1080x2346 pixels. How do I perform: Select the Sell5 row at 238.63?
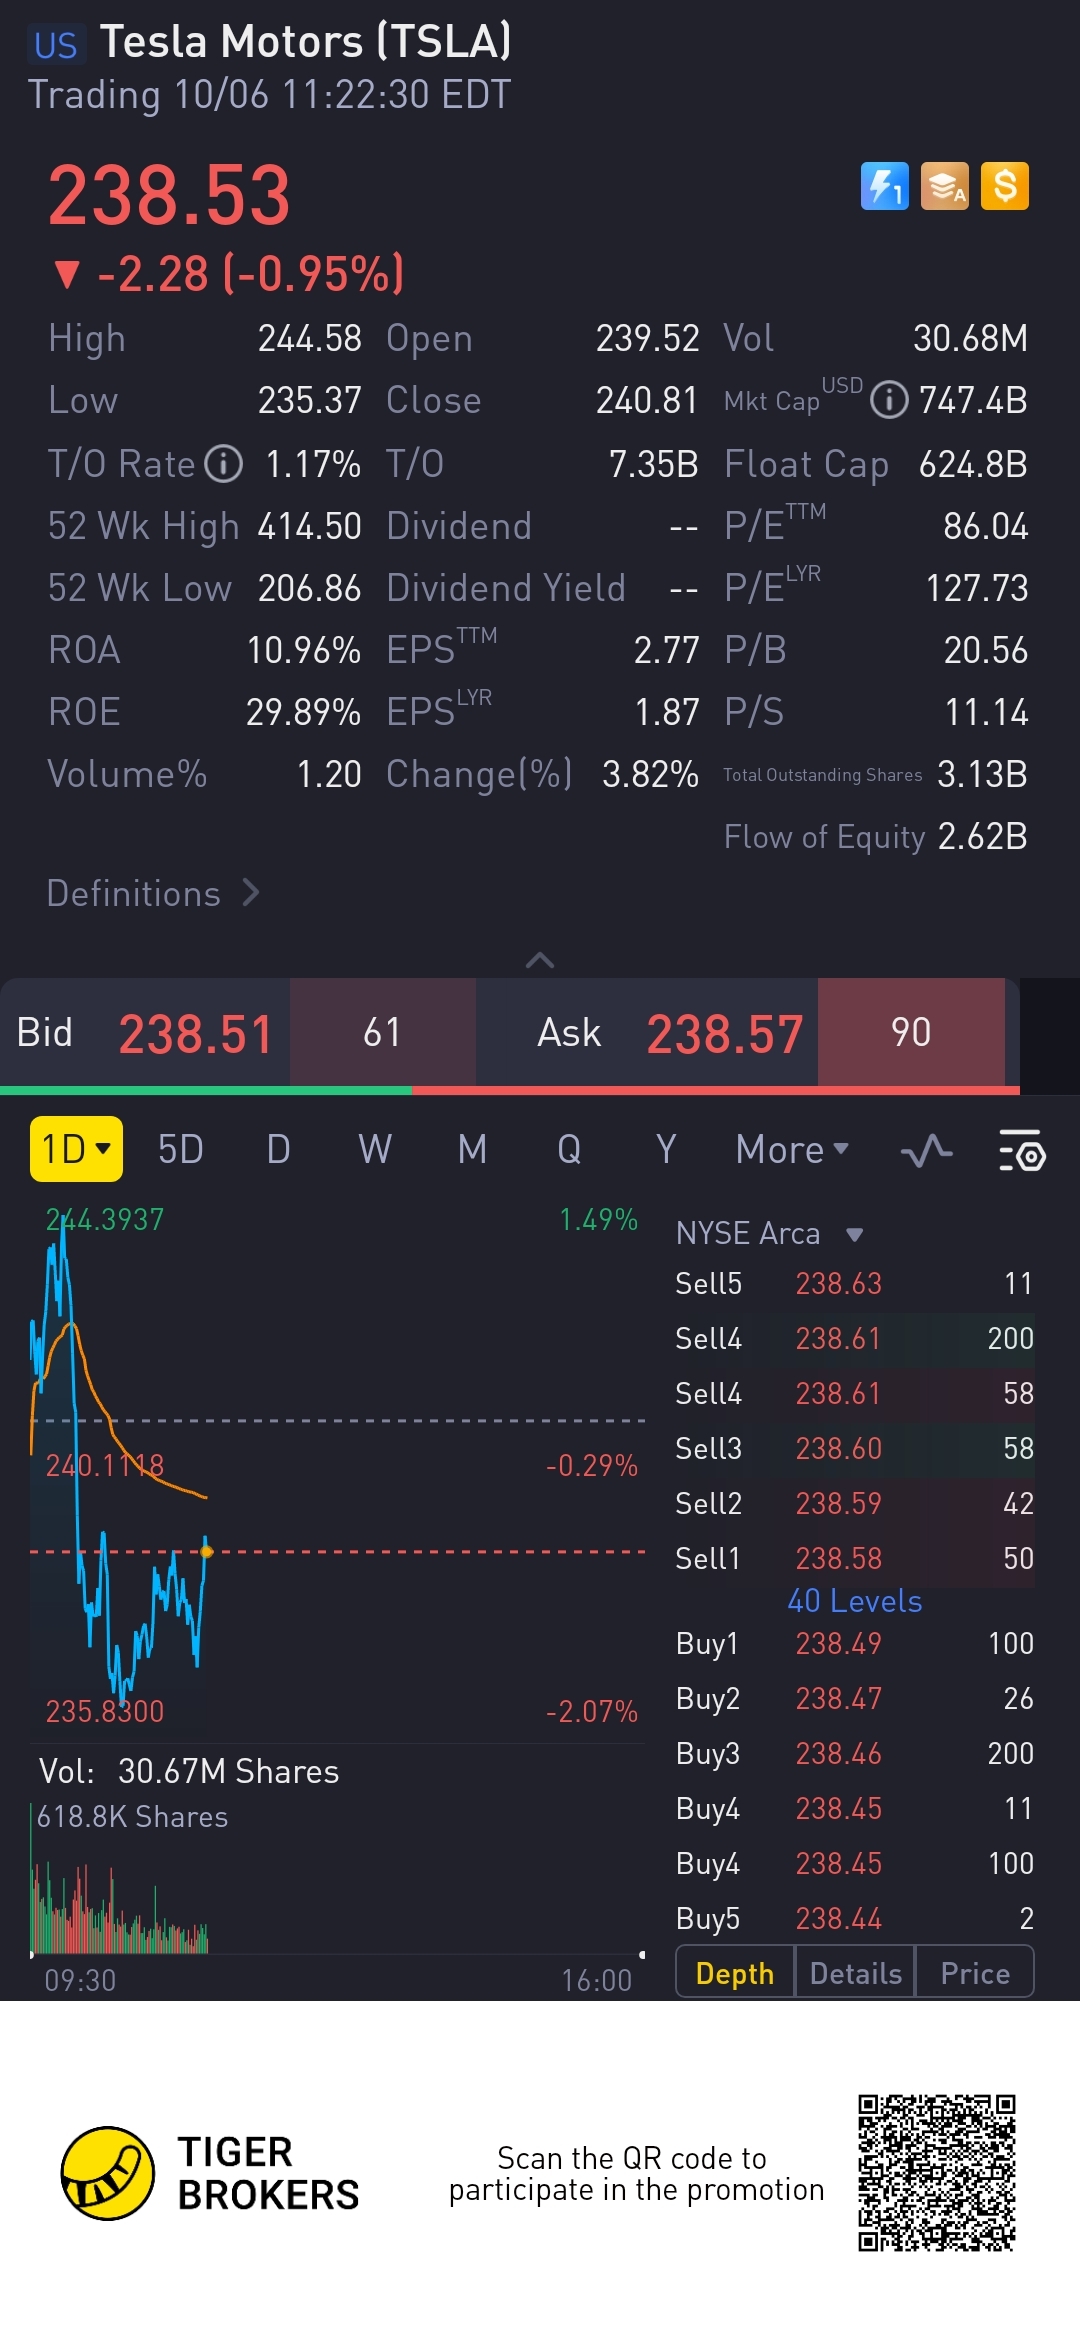click(855, 1283)
